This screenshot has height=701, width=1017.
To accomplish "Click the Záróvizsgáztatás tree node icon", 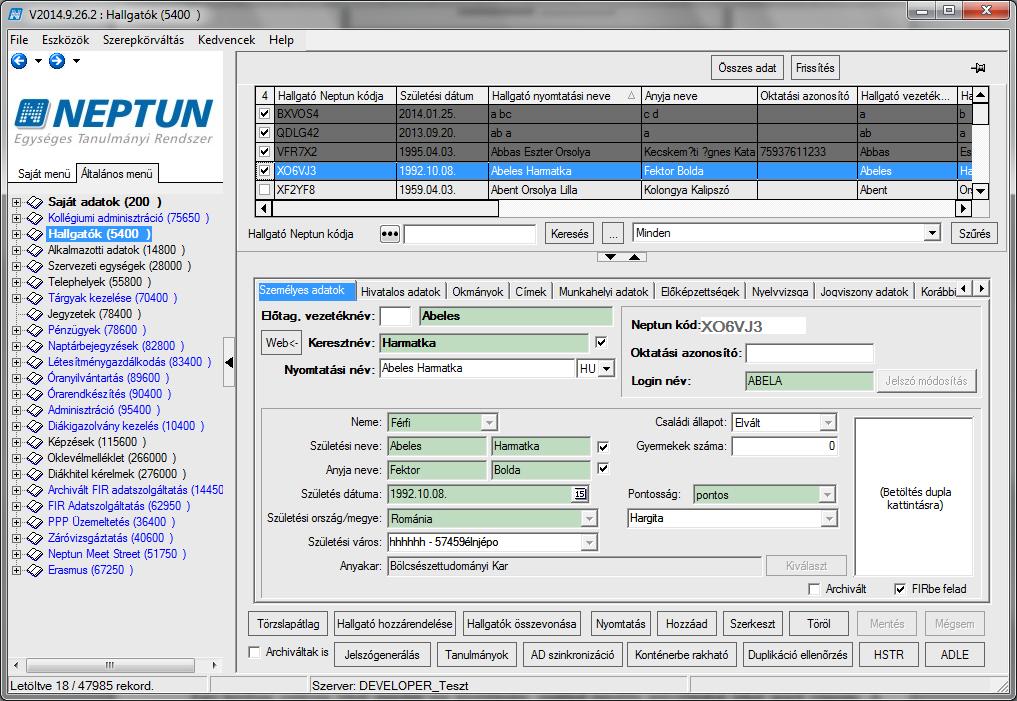I will pos(35,538).
